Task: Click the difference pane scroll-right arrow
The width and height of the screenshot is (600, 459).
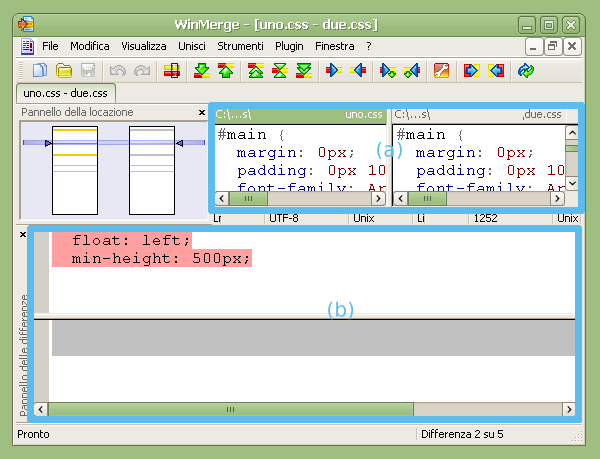Action: pyautogui.click(x=569, y=409)
